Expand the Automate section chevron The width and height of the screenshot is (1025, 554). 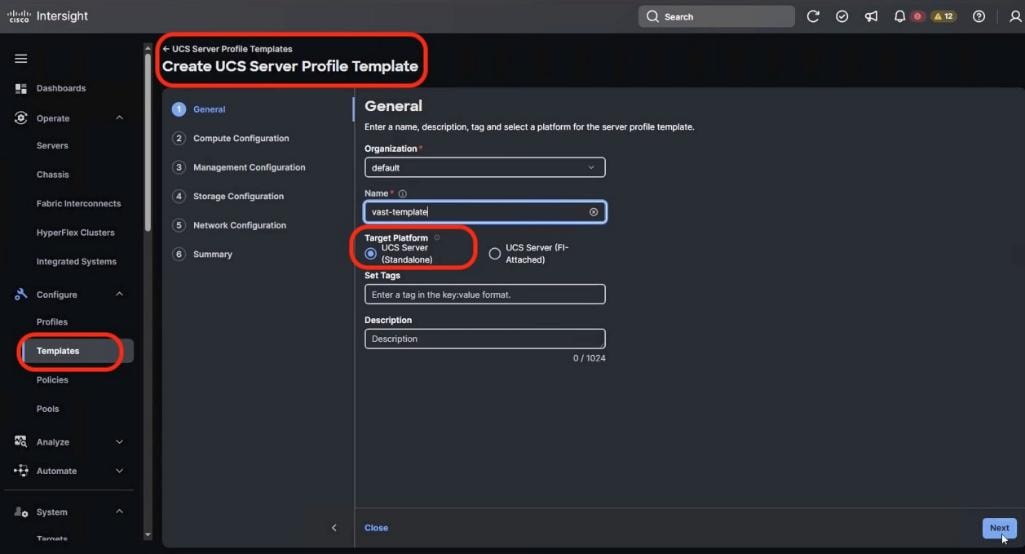(x=120, y=470)
